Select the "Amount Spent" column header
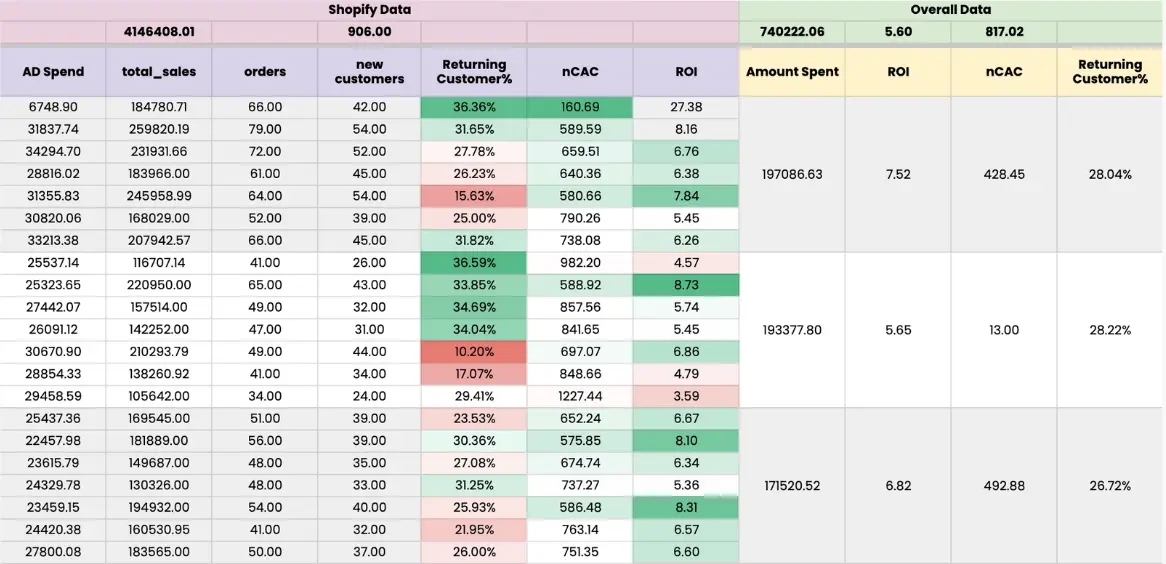Screen dimensions: 1166x564 point(792,72)
